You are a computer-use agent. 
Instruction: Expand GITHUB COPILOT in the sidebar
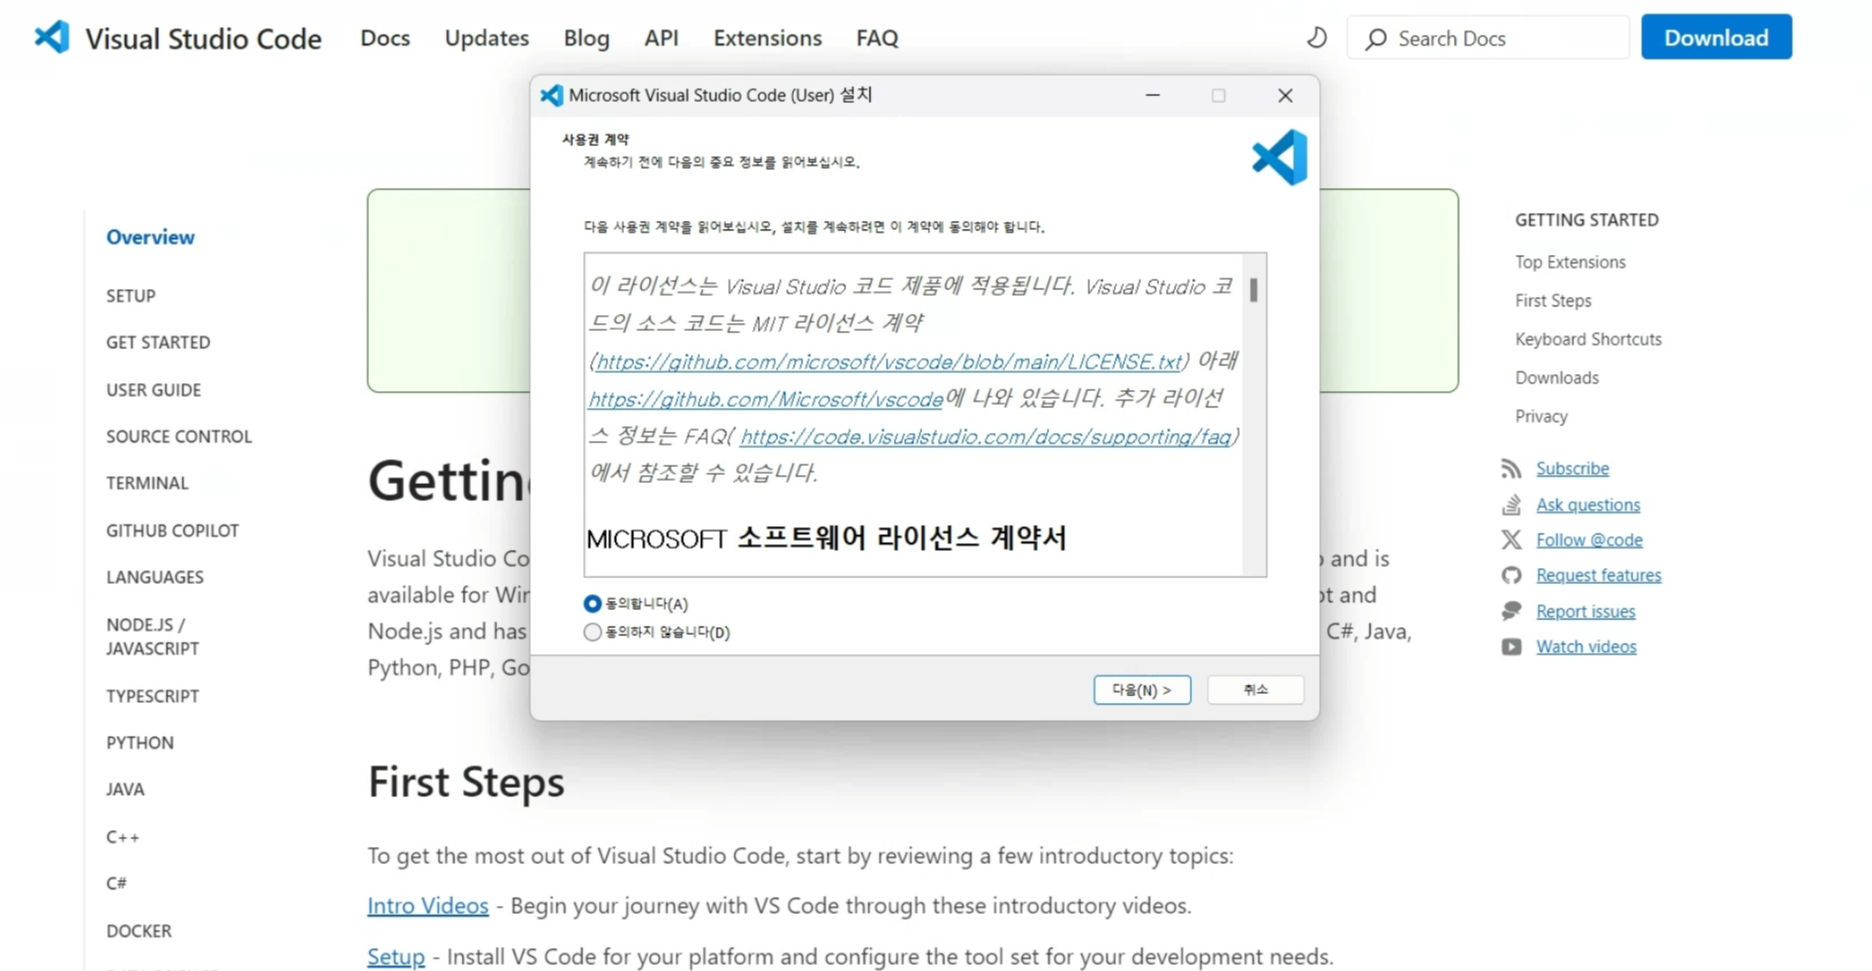[x=172, y=530]
